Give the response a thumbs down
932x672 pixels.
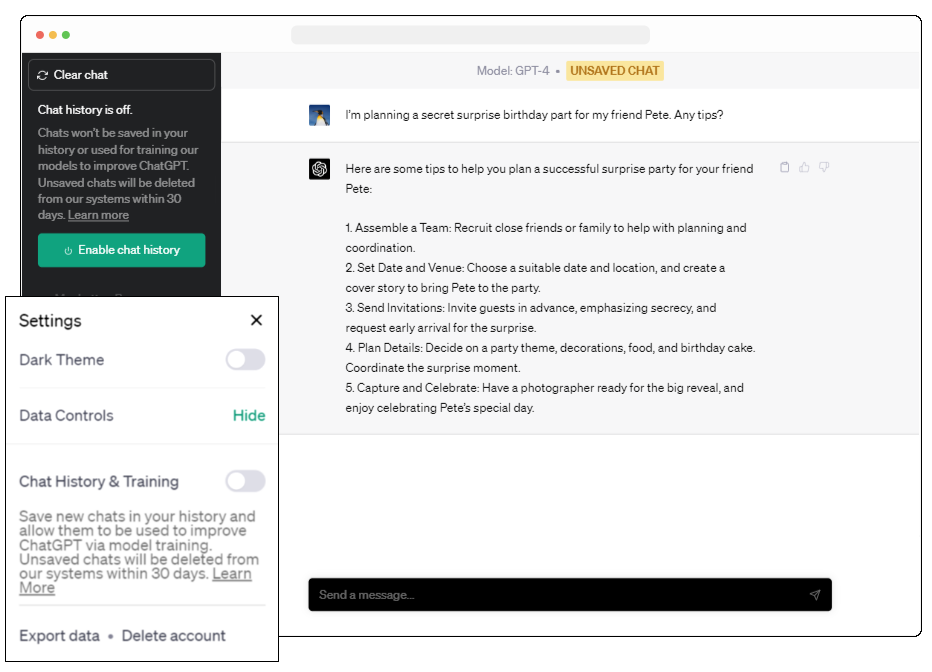point(824,167)
